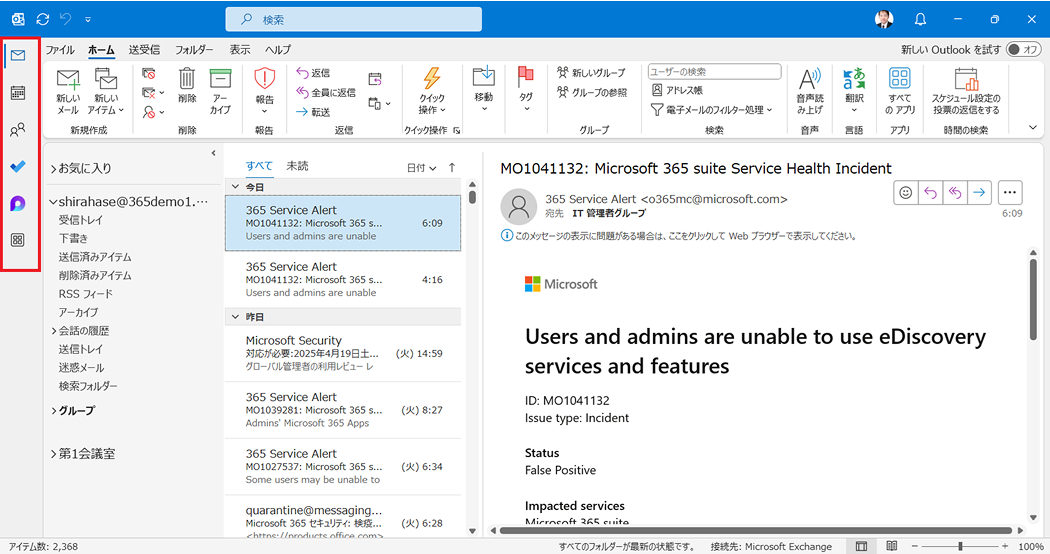Collapse the Today message group
Image resolution: width=1050 pixels, height=554 pixels.
click(x=236, y=187)
